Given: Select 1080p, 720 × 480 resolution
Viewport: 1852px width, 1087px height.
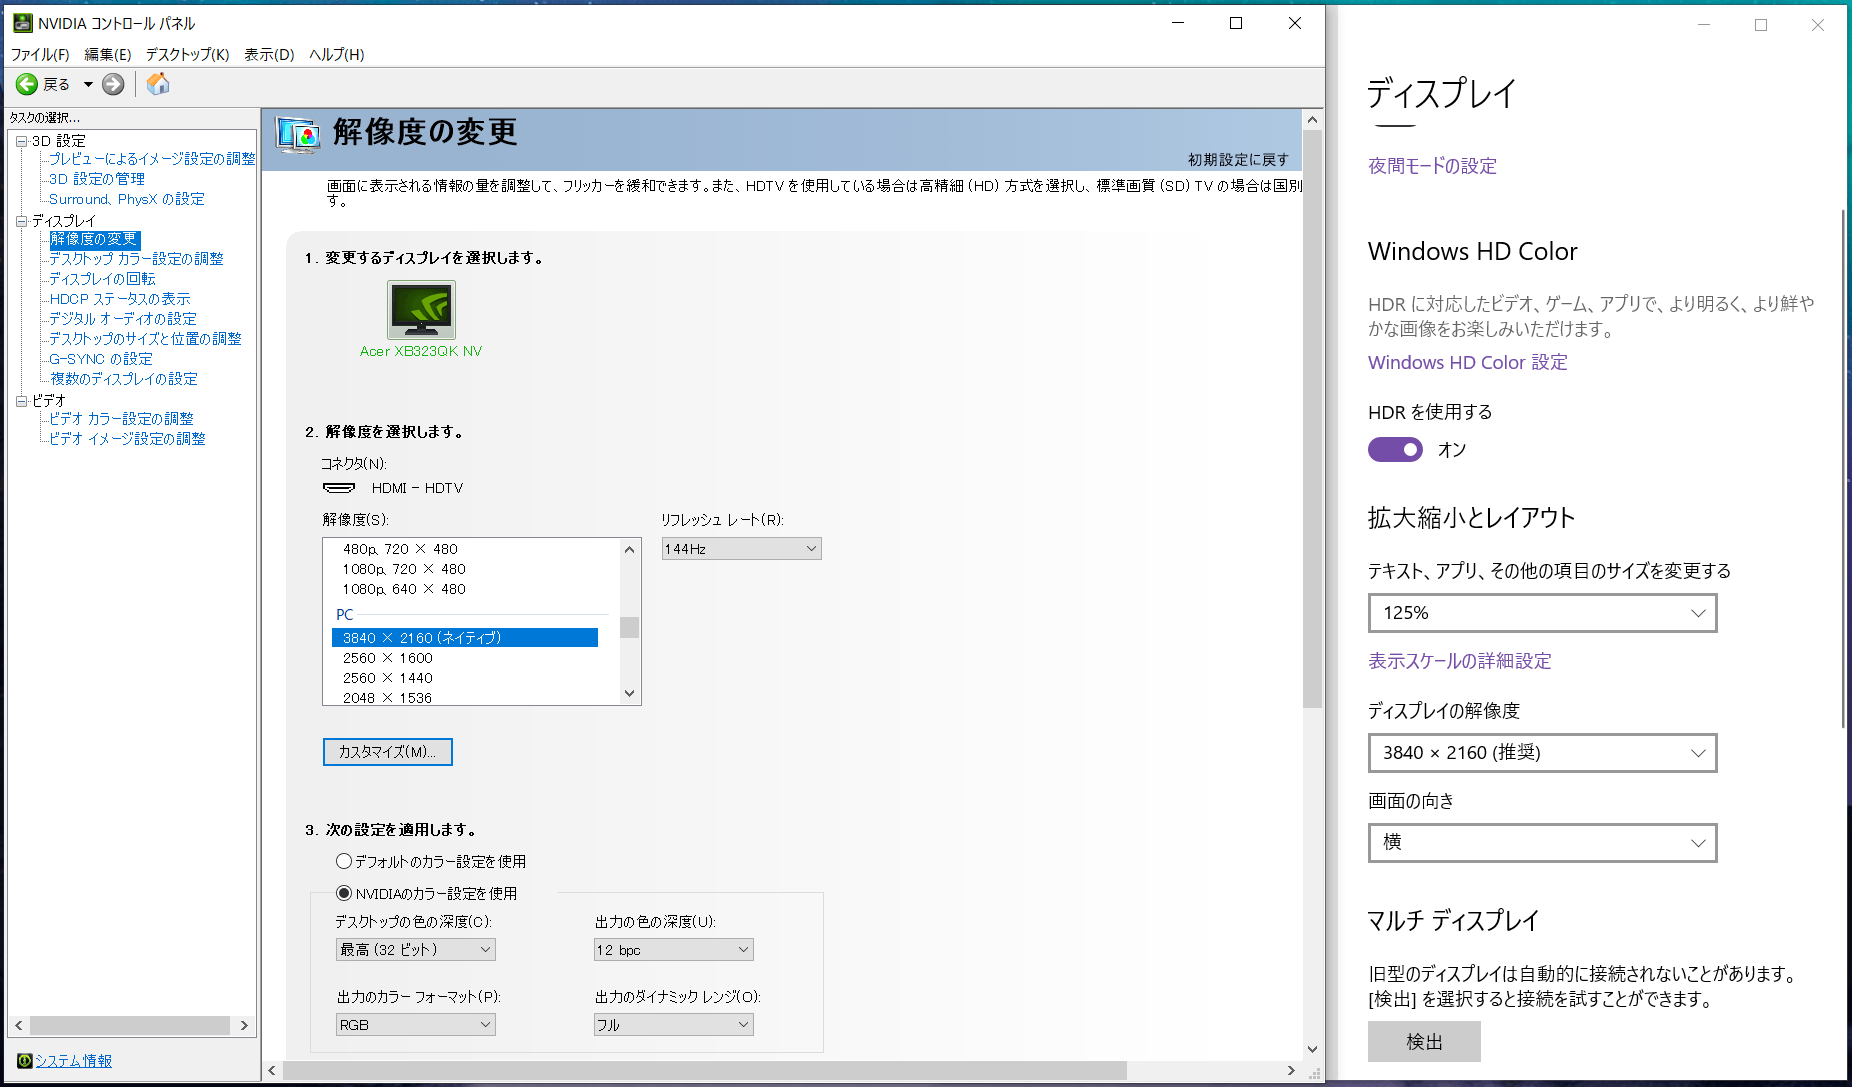Looking at the screenshot, I should tap(404, 569).
